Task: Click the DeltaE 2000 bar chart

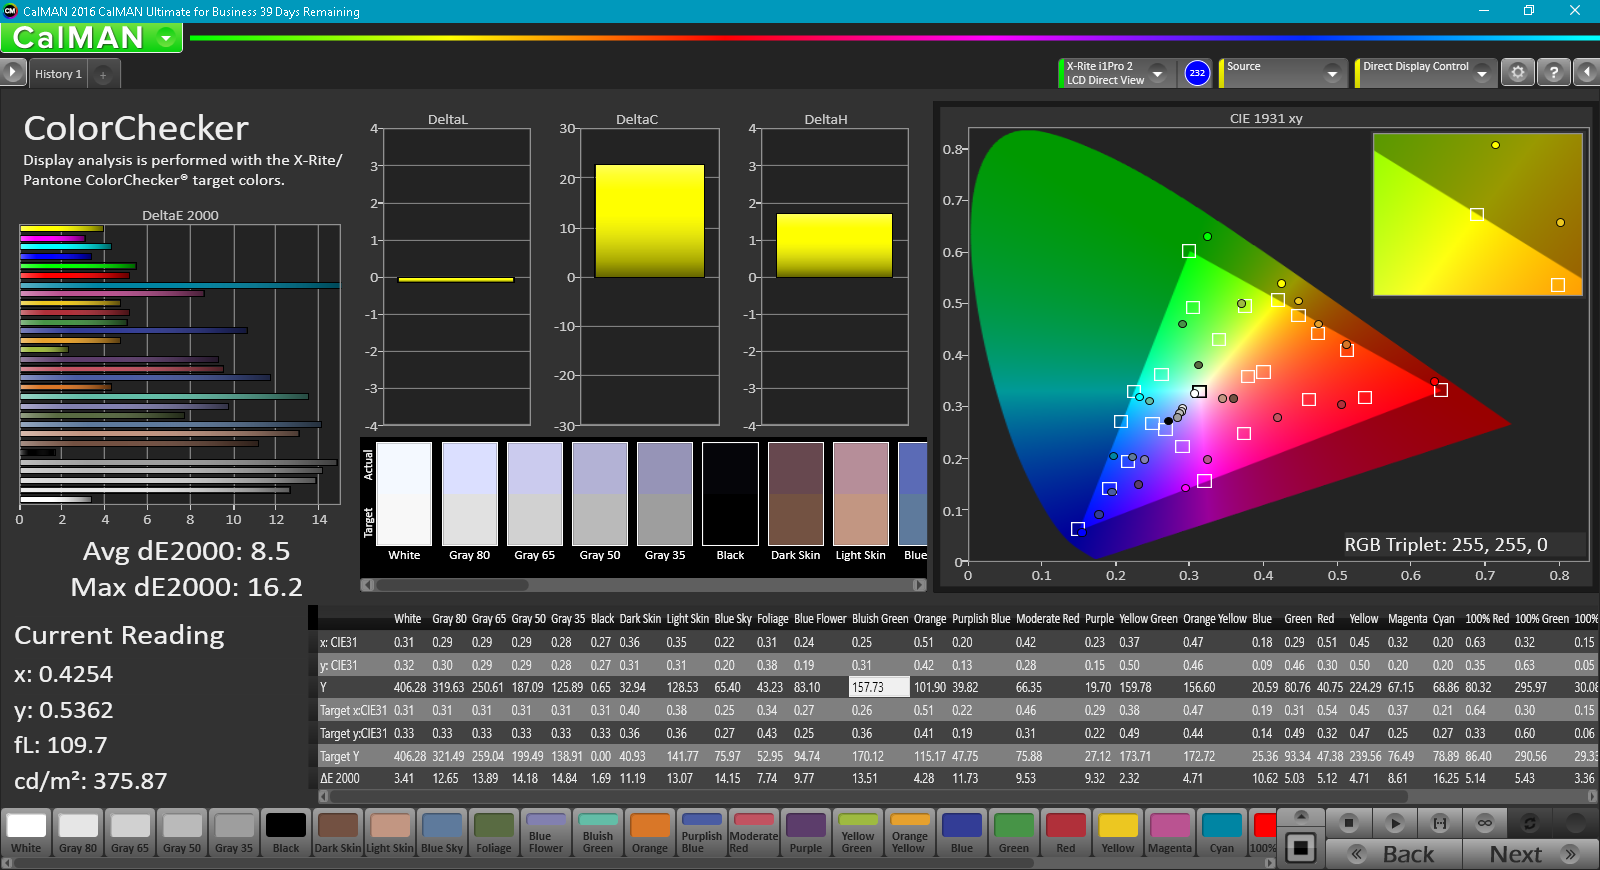Action: (x=180, y=365)
